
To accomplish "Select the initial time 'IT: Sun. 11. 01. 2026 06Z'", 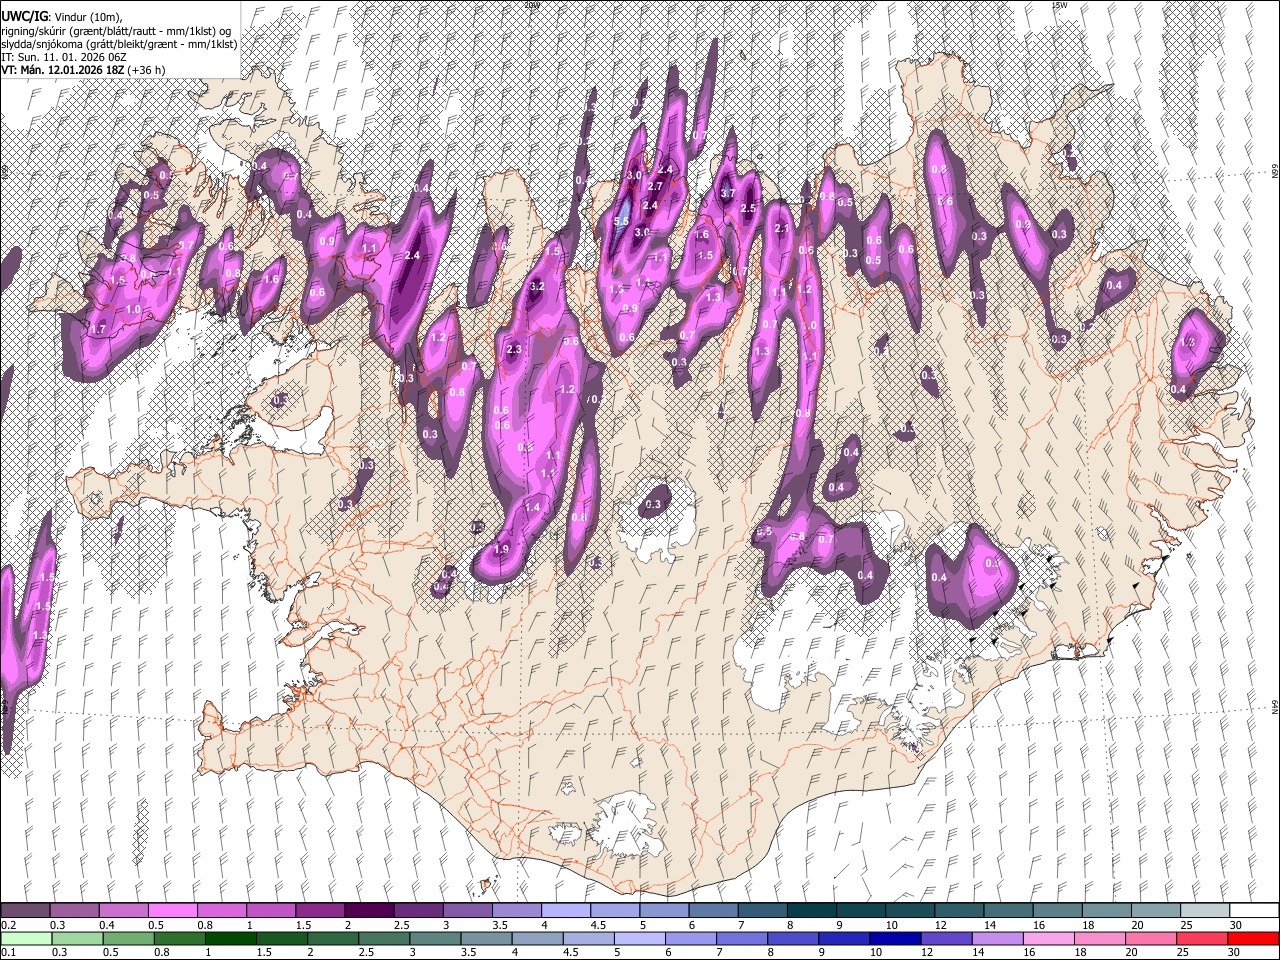I will tap(62, 57).
